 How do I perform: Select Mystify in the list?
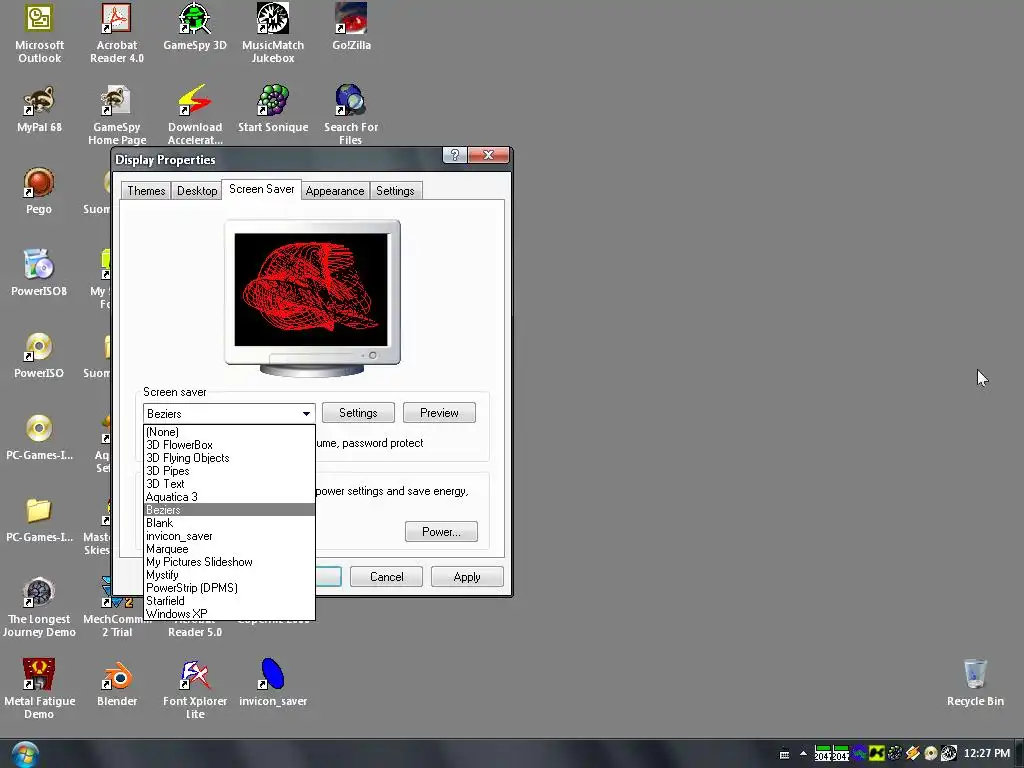click(229, 575)
